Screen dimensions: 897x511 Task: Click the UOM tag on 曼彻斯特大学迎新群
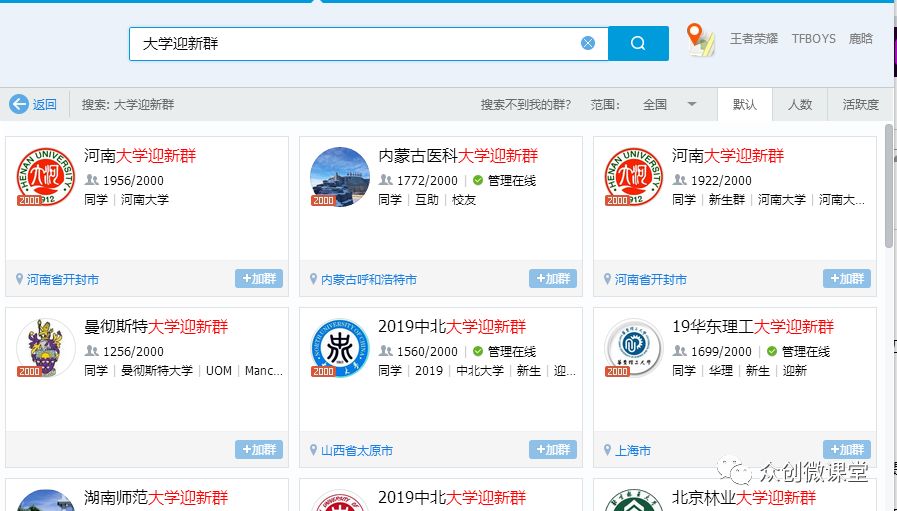pyautogui.click(x=219, y=370)
